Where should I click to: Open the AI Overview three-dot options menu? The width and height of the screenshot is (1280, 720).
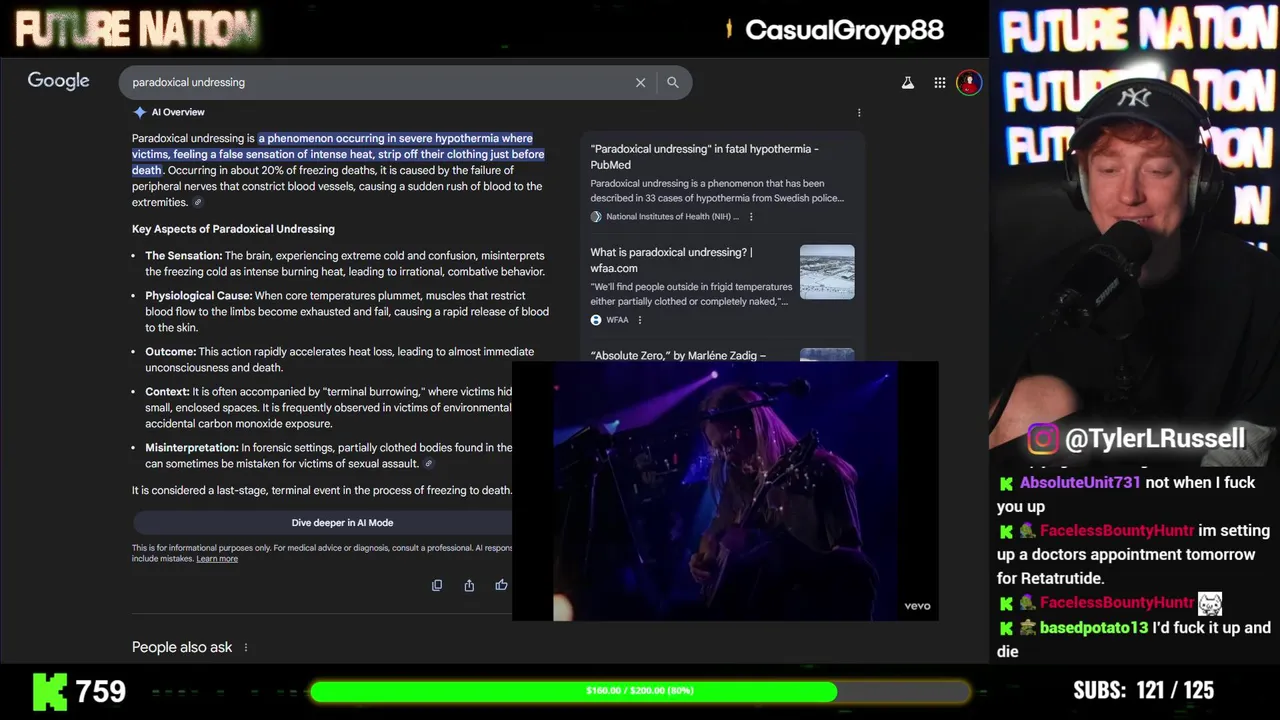click(859, 112)
